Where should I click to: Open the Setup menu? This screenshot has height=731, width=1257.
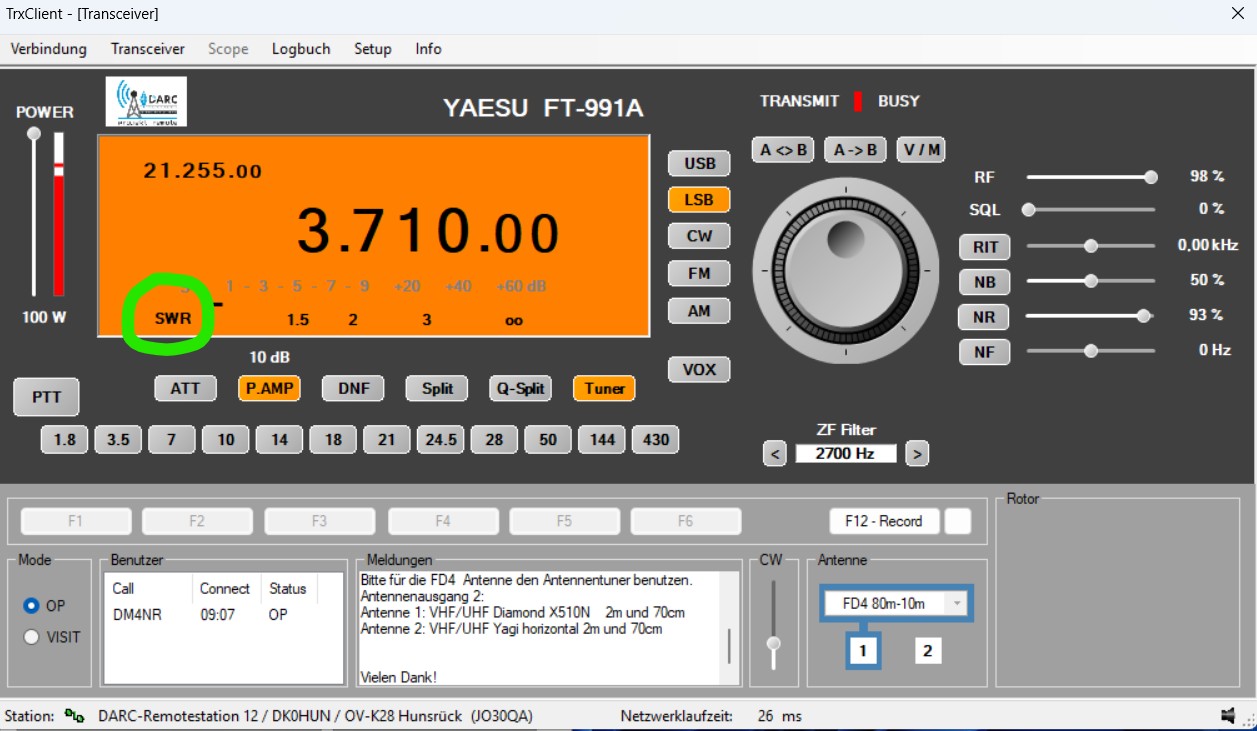373,49
